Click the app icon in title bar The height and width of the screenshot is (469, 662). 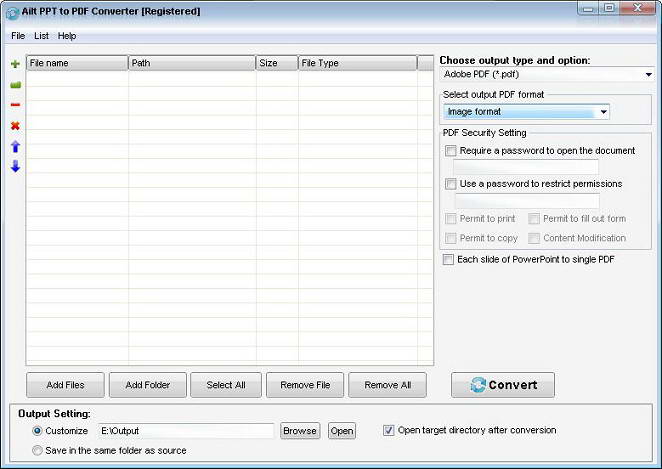[x=12, y=12]
